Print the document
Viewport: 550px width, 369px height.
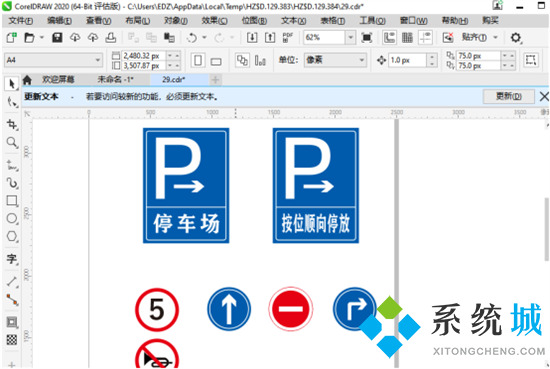(x=110, y=37)
